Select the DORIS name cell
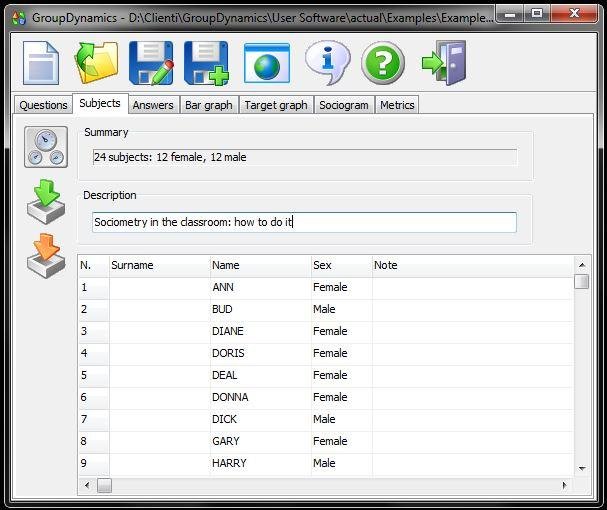The image size is (607, 510). [261, 354]
